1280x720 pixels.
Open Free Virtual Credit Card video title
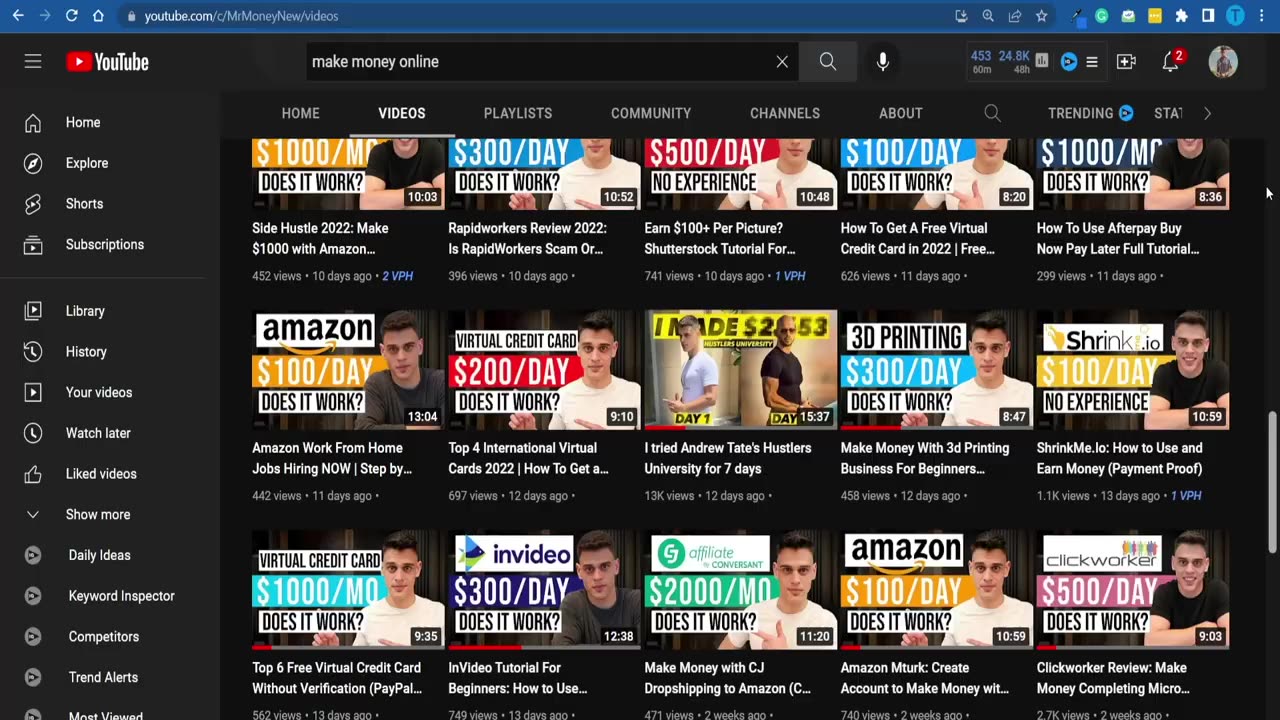(x=918, y=238)
